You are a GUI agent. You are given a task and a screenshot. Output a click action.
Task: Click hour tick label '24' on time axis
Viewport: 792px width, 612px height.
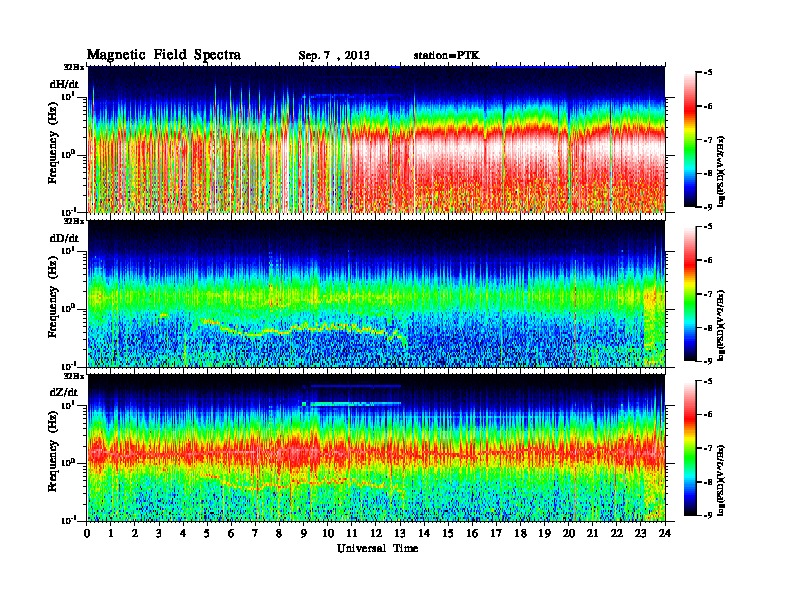(x=665, y=533)
